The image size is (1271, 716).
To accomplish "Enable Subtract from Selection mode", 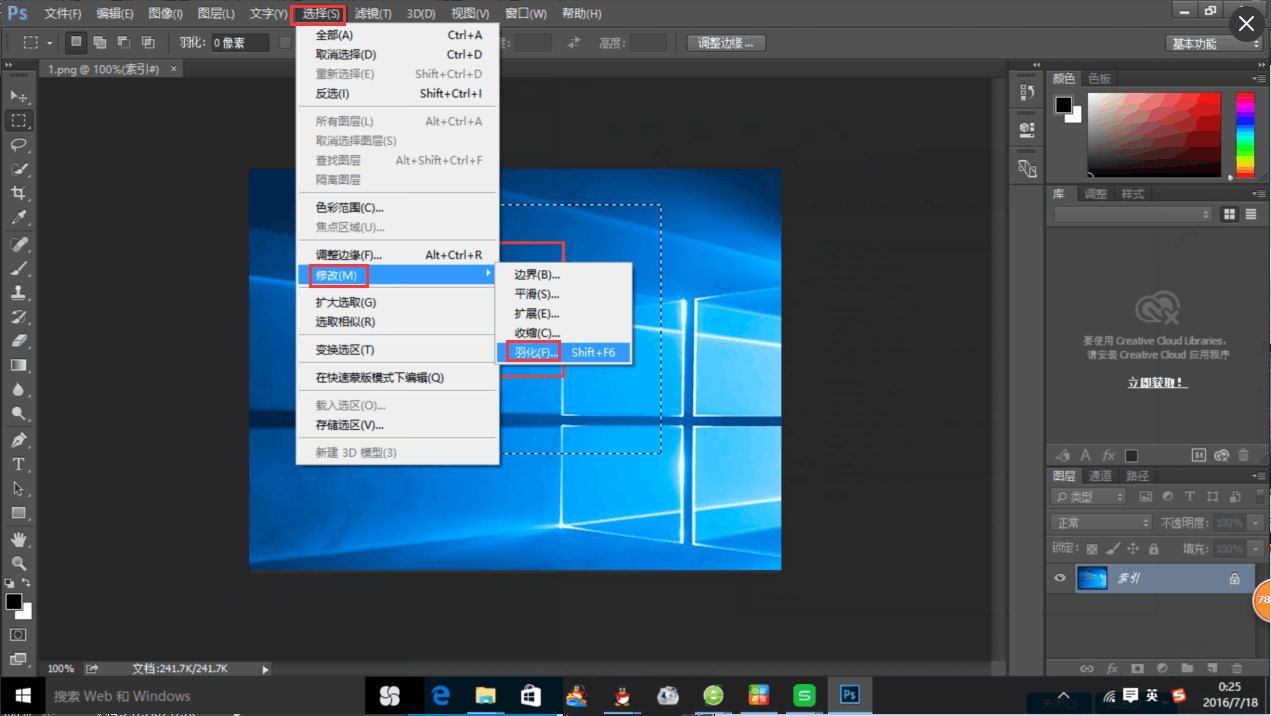I will [x=124, y=43].
